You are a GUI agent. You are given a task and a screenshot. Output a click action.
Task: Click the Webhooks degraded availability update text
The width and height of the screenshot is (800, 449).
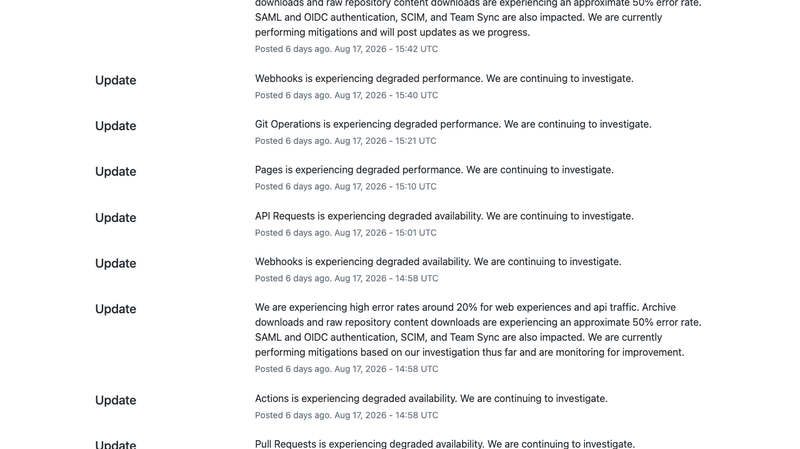click(x=438, y=262)
